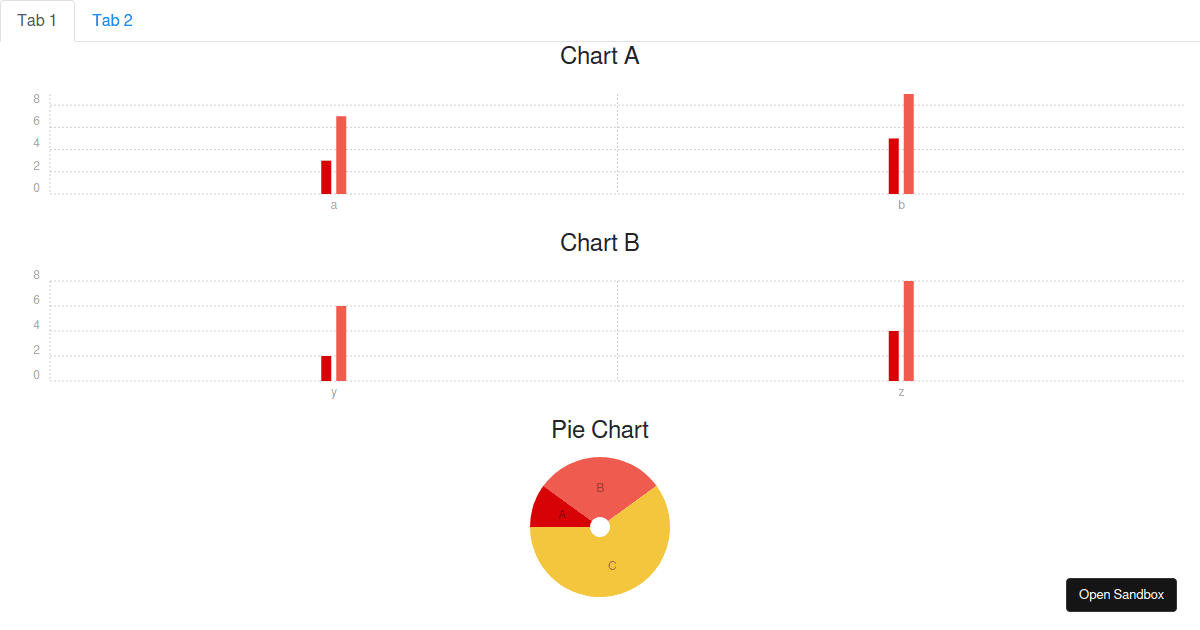Switch to Tab 2
Screen dimensions: 1200x630
click(112, 21)
